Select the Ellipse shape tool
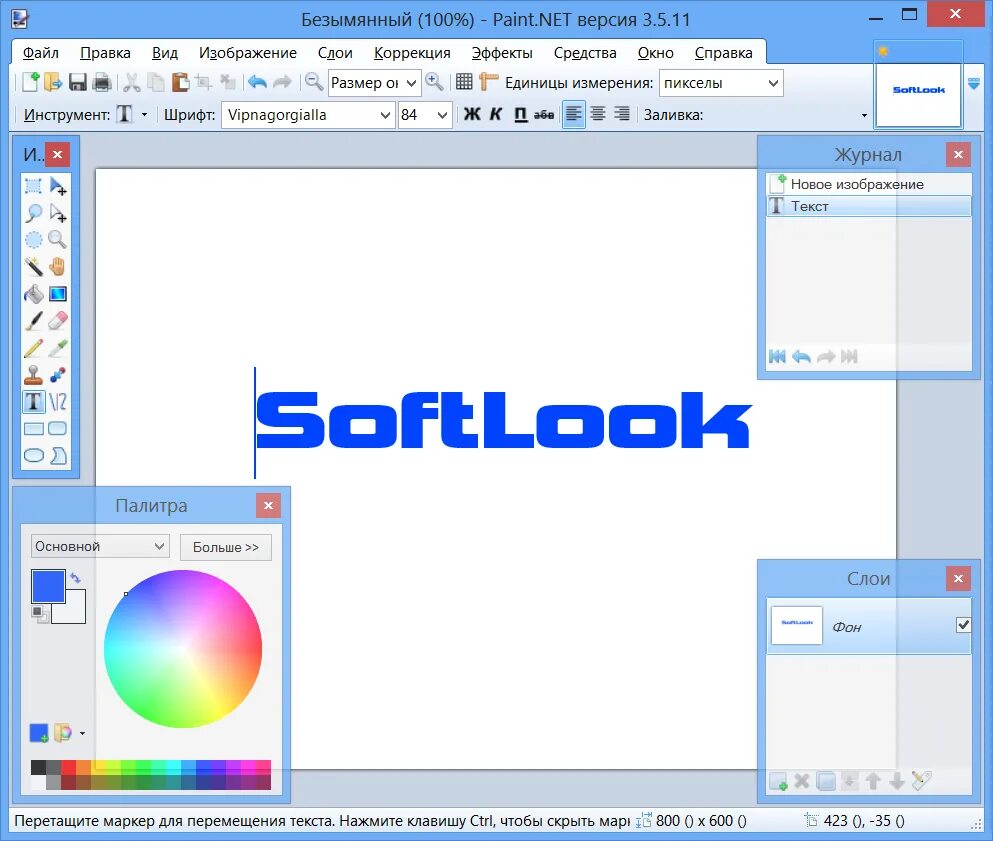This screenshot has width=993, height=841. (34, 455)
